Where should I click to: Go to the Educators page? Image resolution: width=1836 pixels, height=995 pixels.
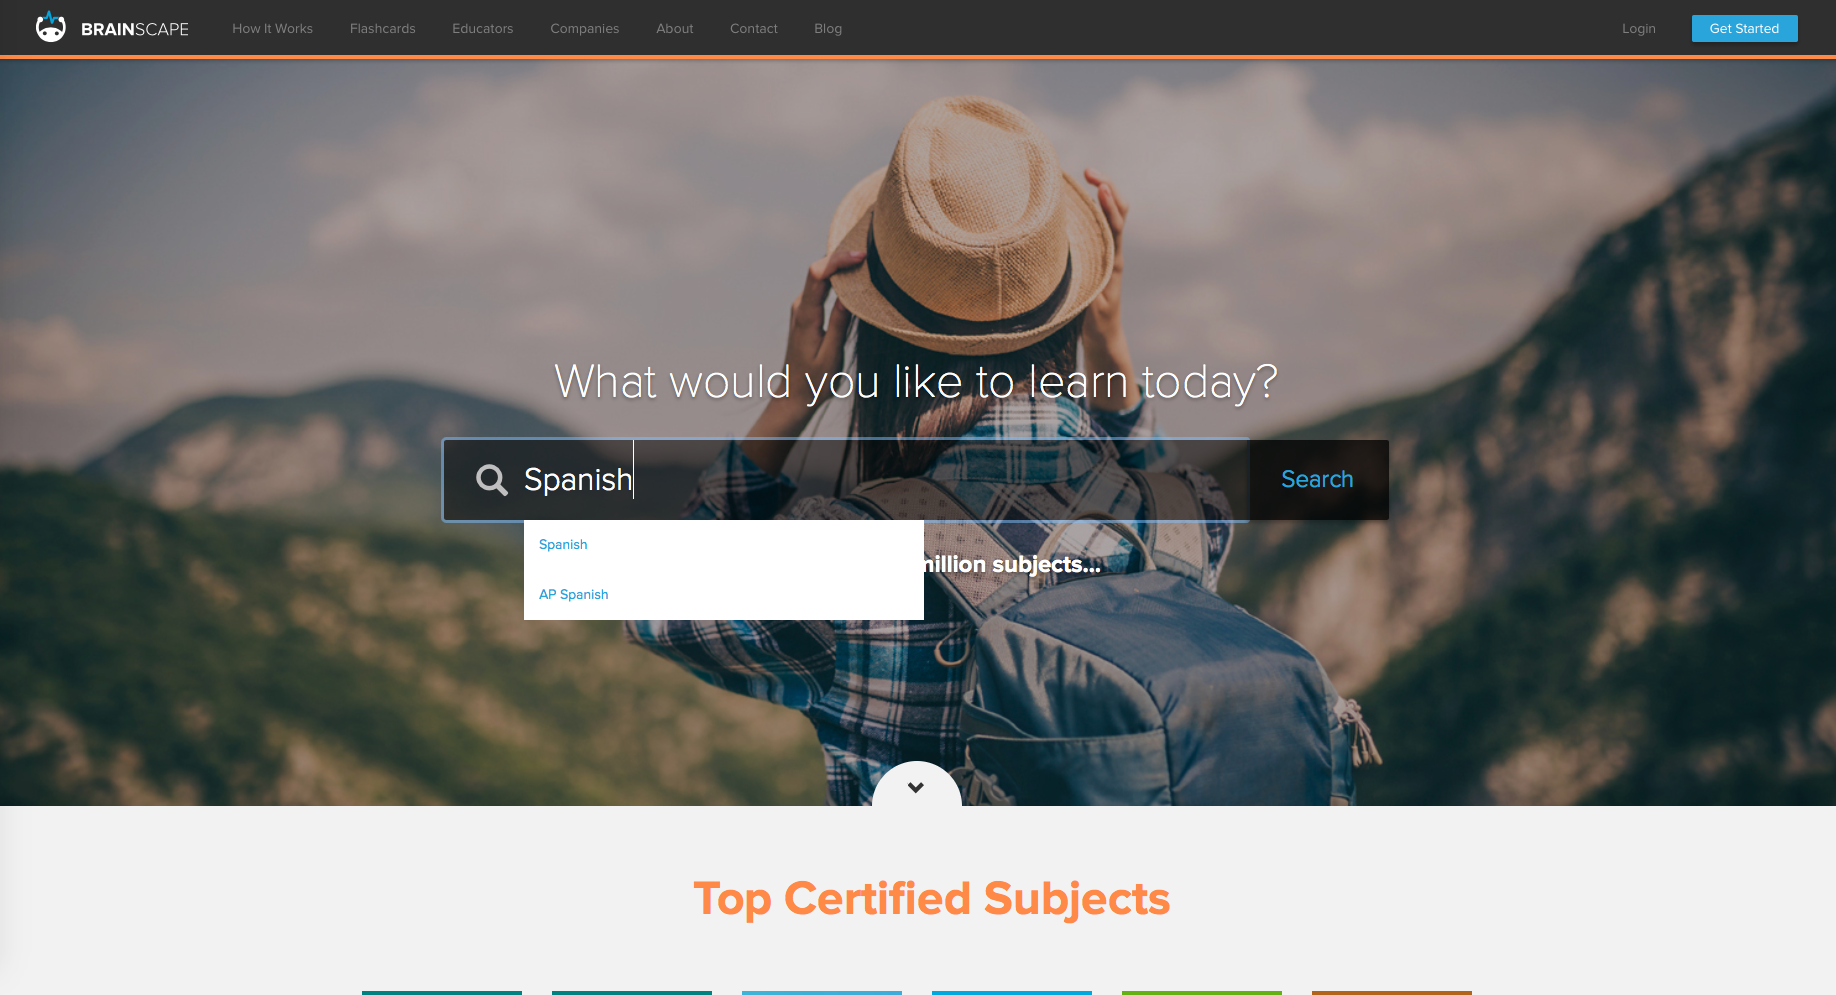tap(482, 29)
